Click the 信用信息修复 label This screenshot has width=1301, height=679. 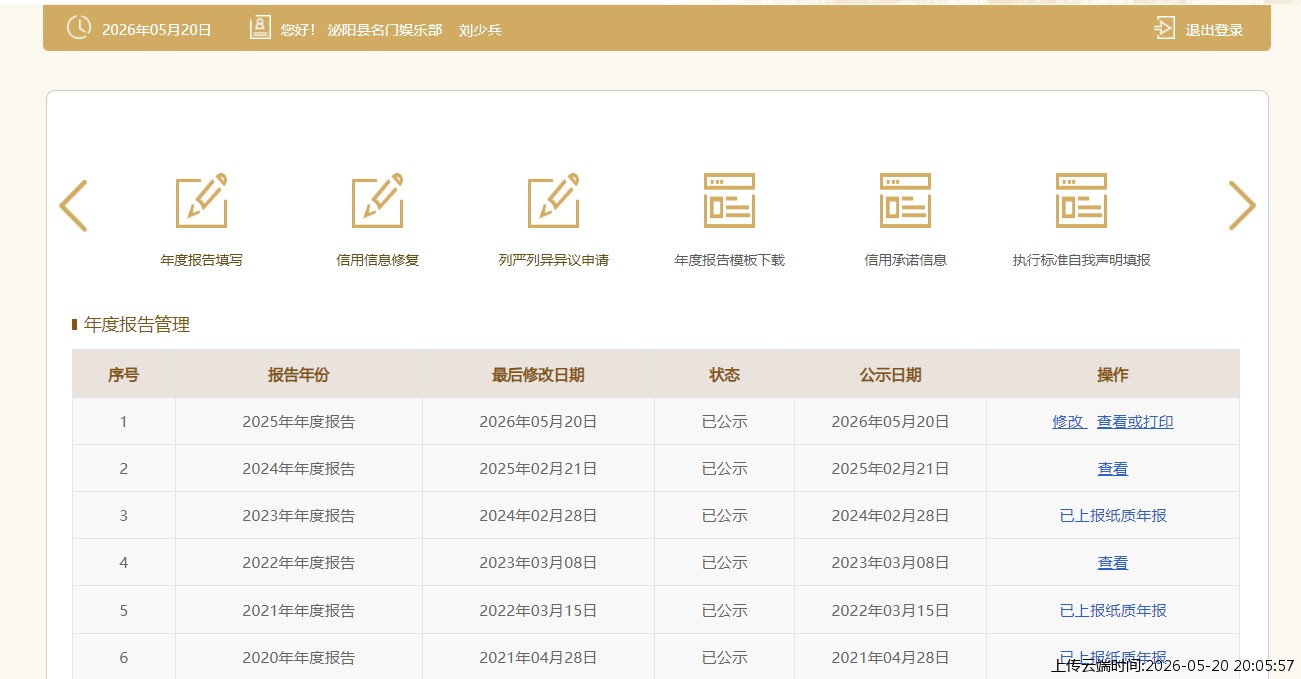coord(377,260)
